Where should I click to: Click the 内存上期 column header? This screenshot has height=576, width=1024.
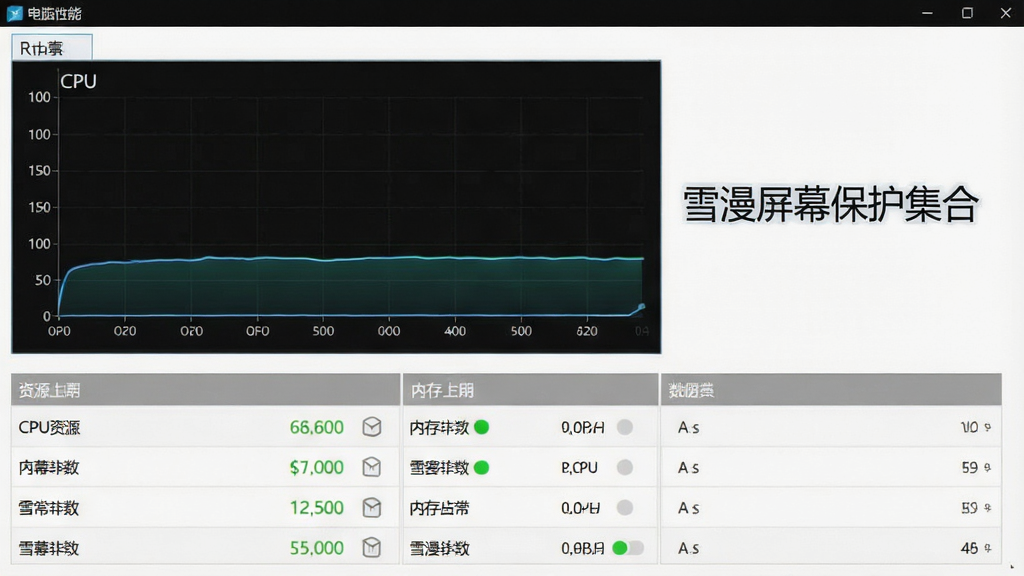click(530, 390)
